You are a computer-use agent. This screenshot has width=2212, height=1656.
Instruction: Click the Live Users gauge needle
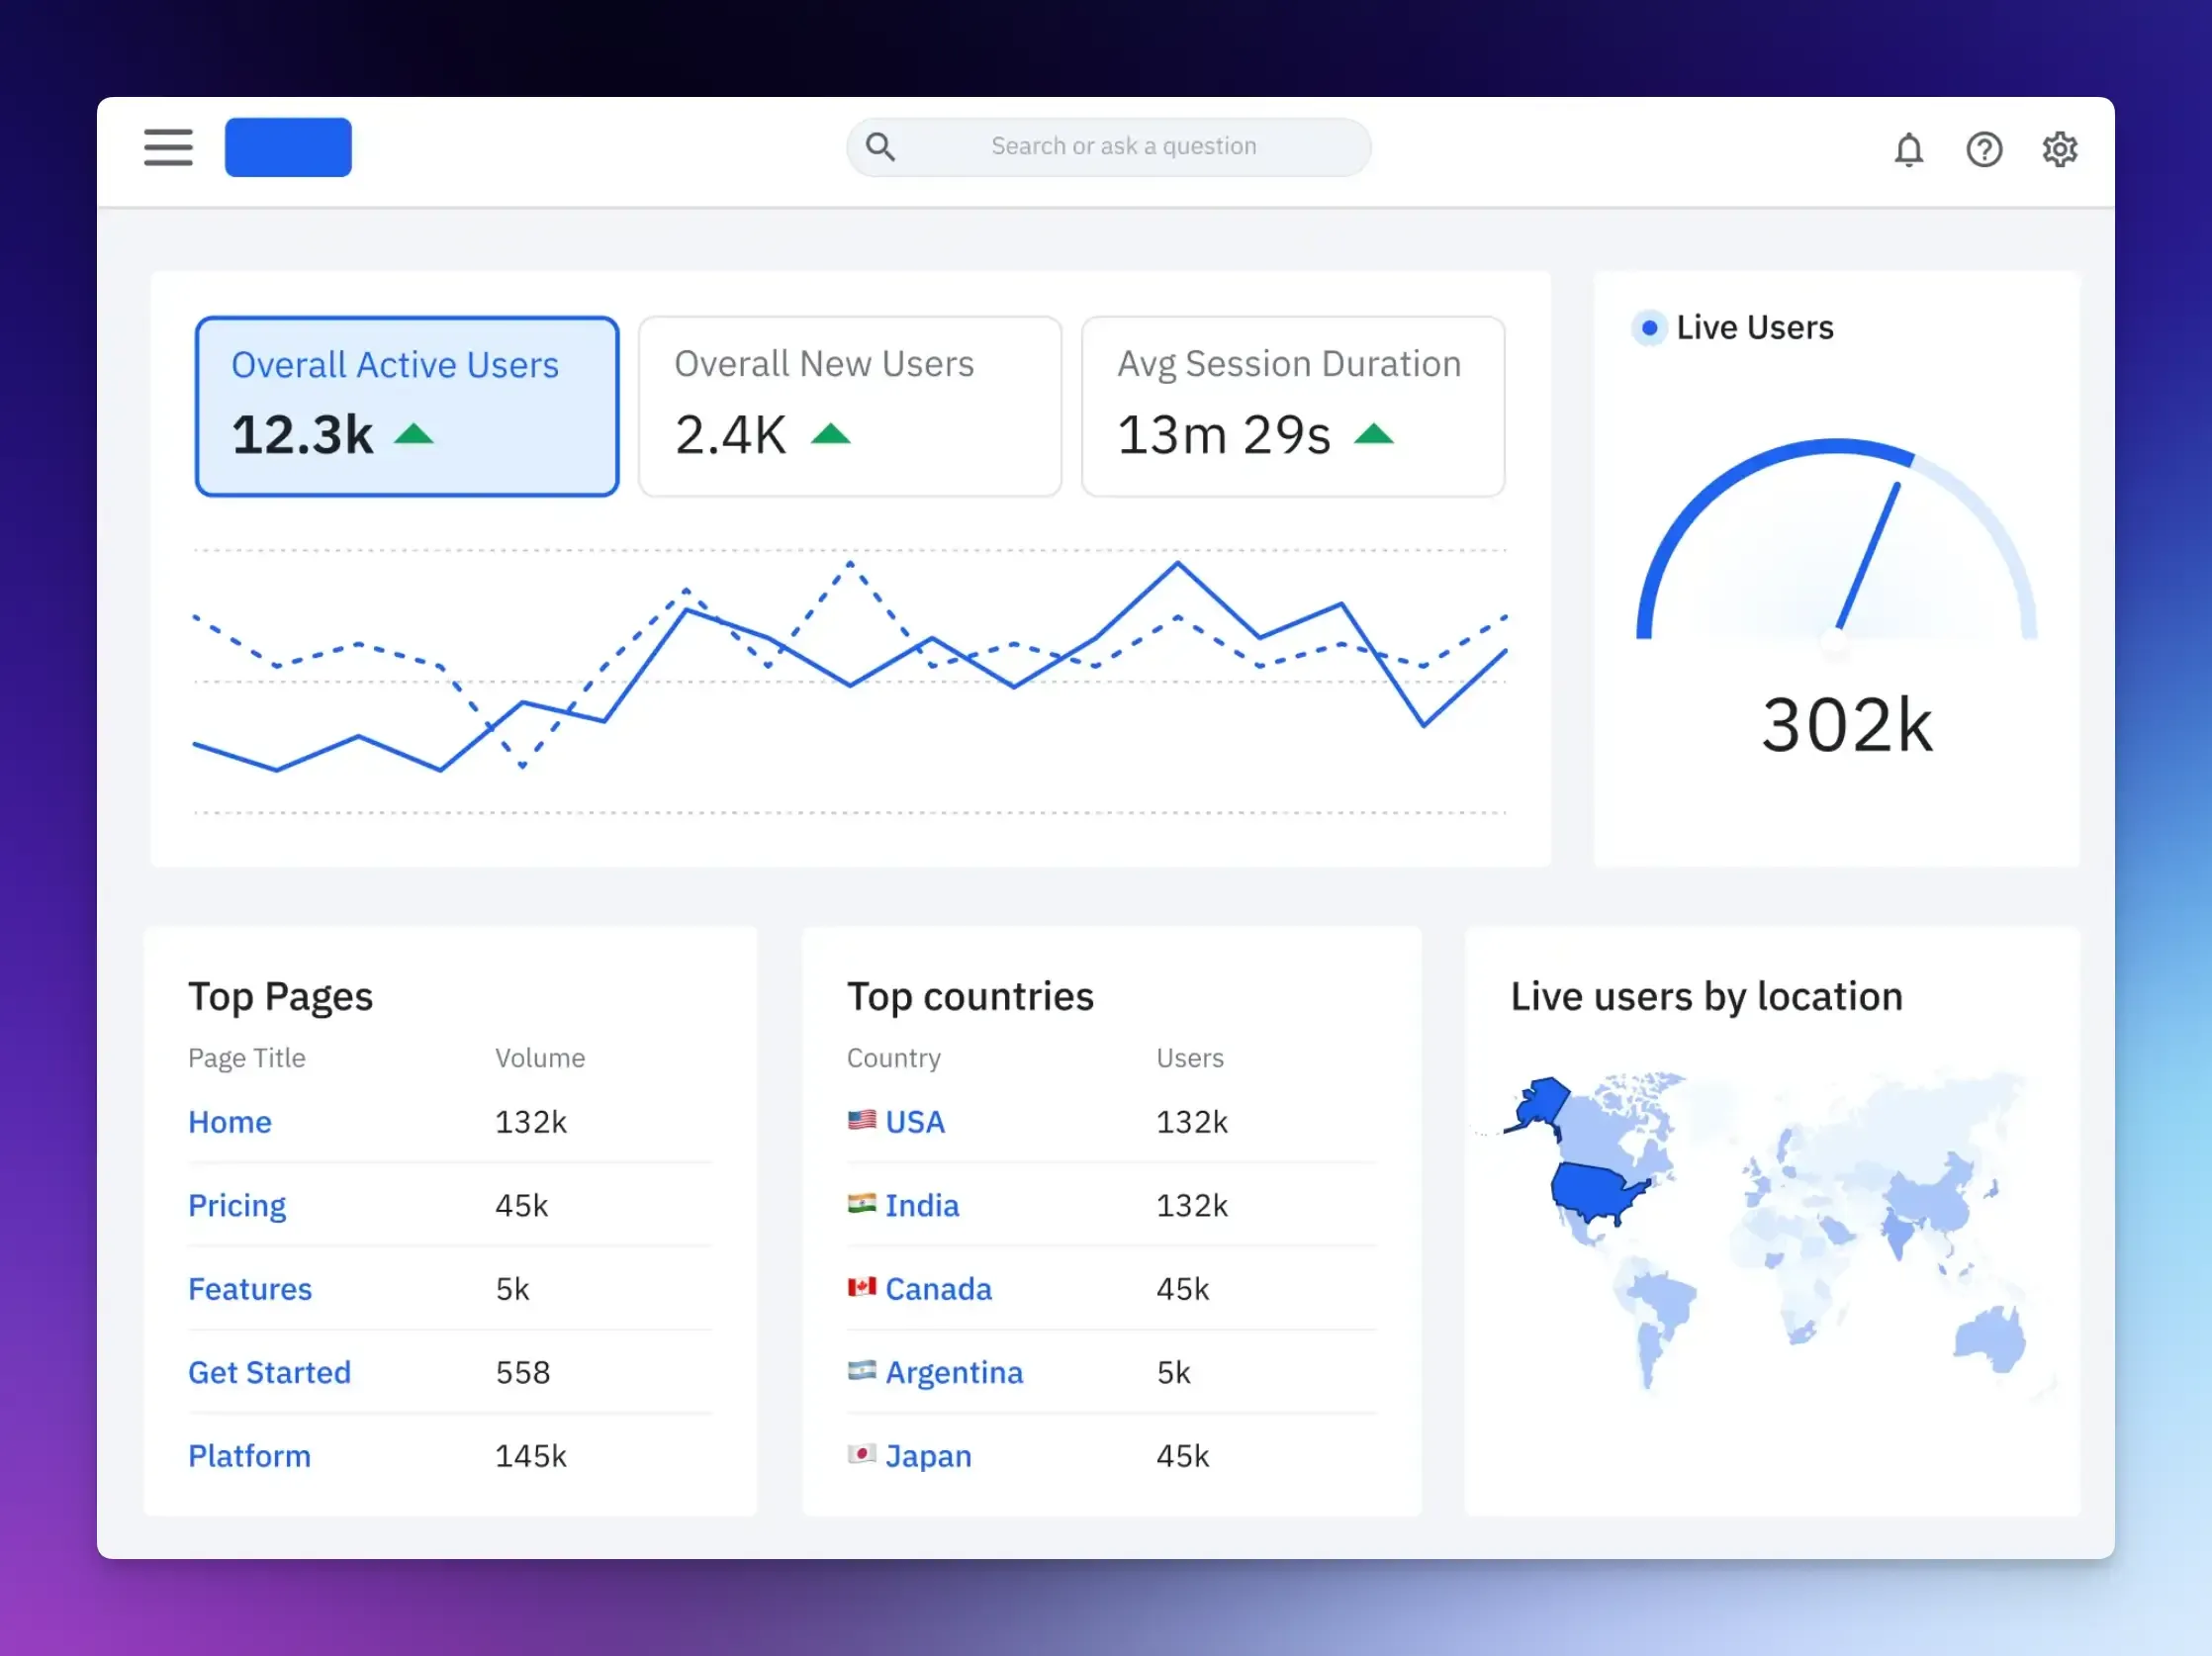click(1868, 556)
